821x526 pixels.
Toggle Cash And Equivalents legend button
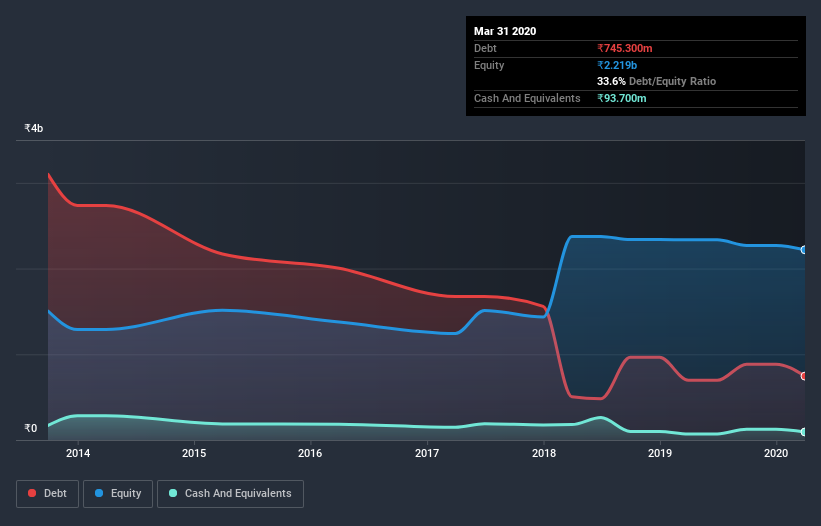point(230,494)
